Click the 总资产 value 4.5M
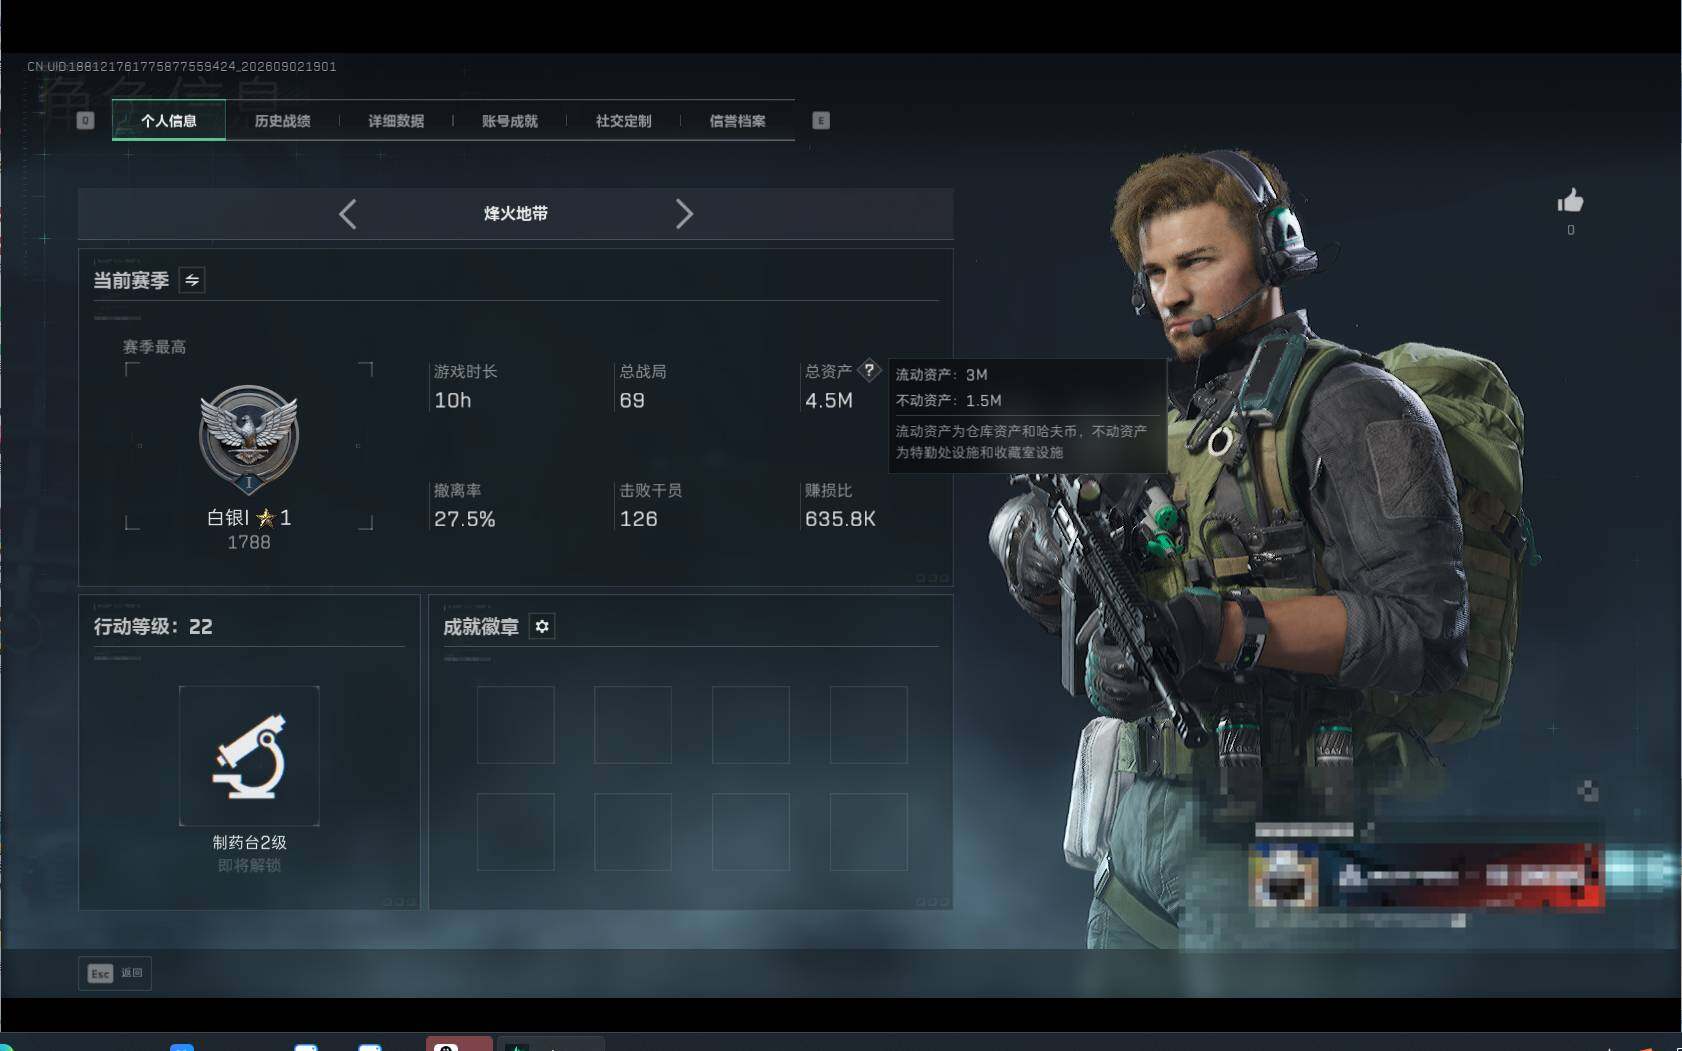1682x1051 pixels. (x=829, y=401)
